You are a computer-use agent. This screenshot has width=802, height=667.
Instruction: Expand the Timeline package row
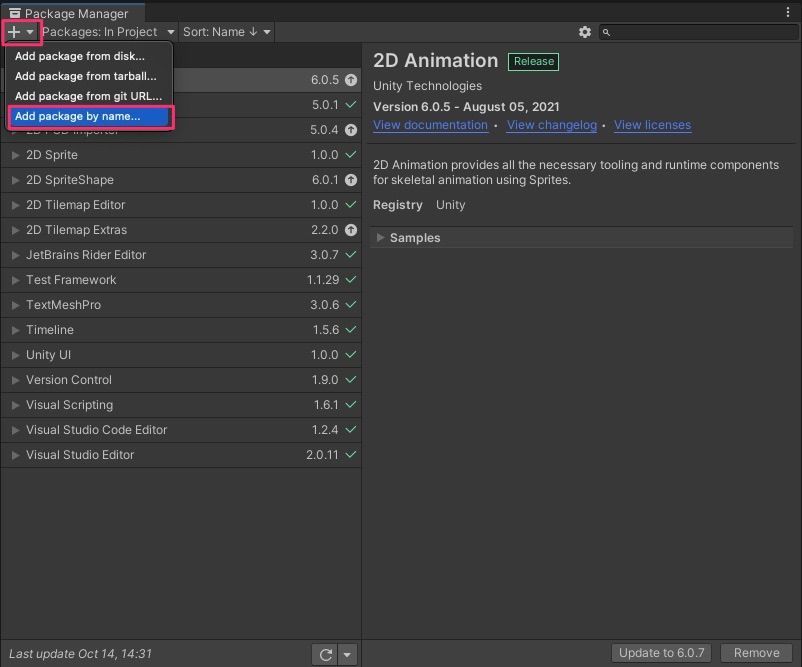tap(15, 330)
